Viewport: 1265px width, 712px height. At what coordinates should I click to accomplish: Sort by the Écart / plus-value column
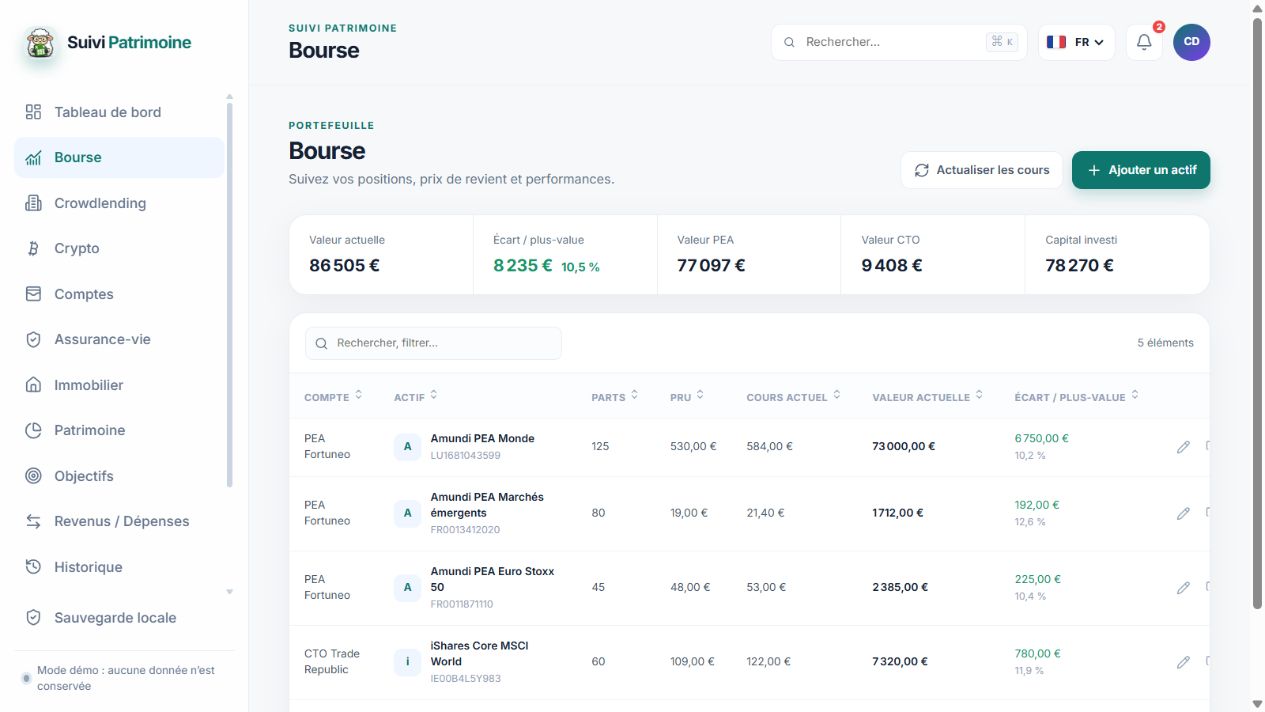(1077, 397)
